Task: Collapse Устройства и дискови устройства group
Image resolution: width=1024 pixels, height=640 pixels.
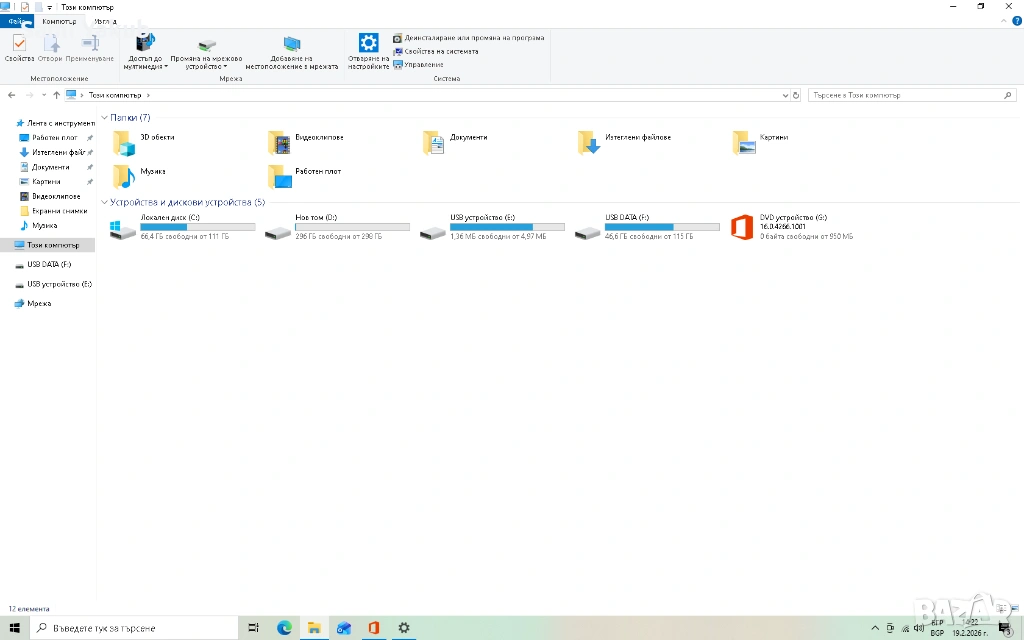Action: point(105,202)
